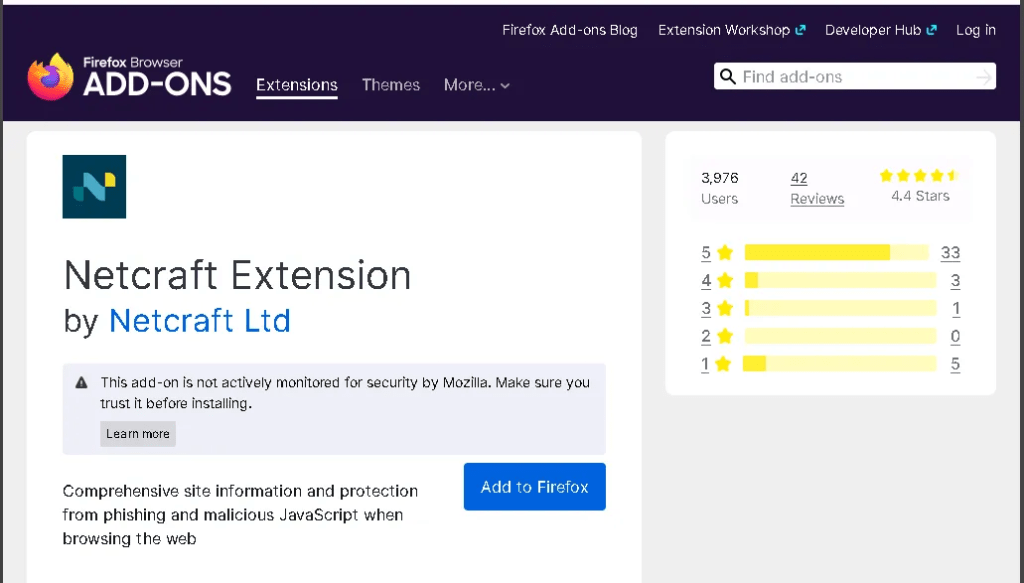The image size is (1024, 583).
Task: Click the search arrow submit icon
Action: pyautogui.click(x=984, y=77)
